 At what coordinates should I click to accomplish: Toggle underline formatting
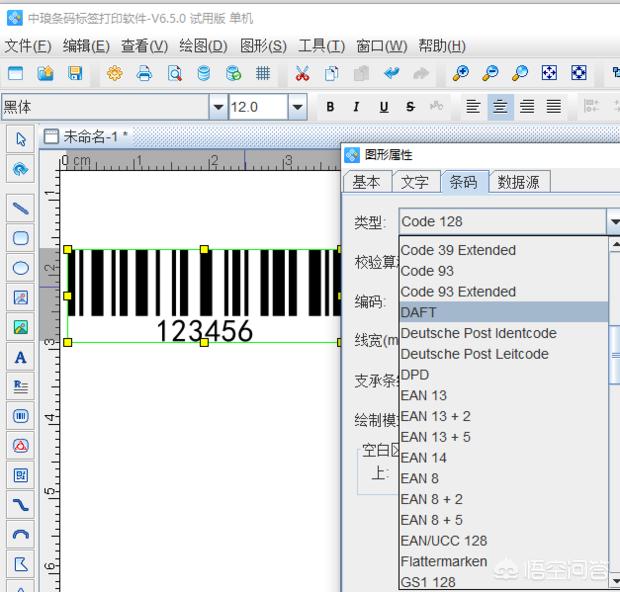(384, 107)
